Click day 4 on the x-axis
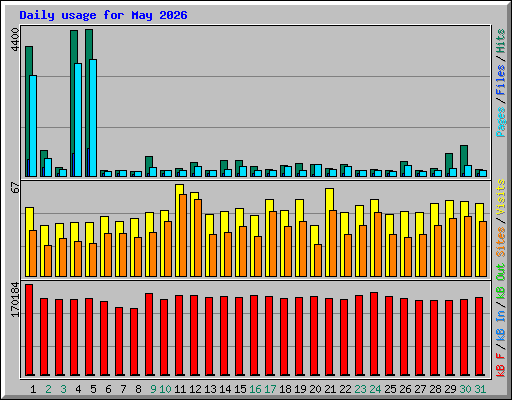 78,389
